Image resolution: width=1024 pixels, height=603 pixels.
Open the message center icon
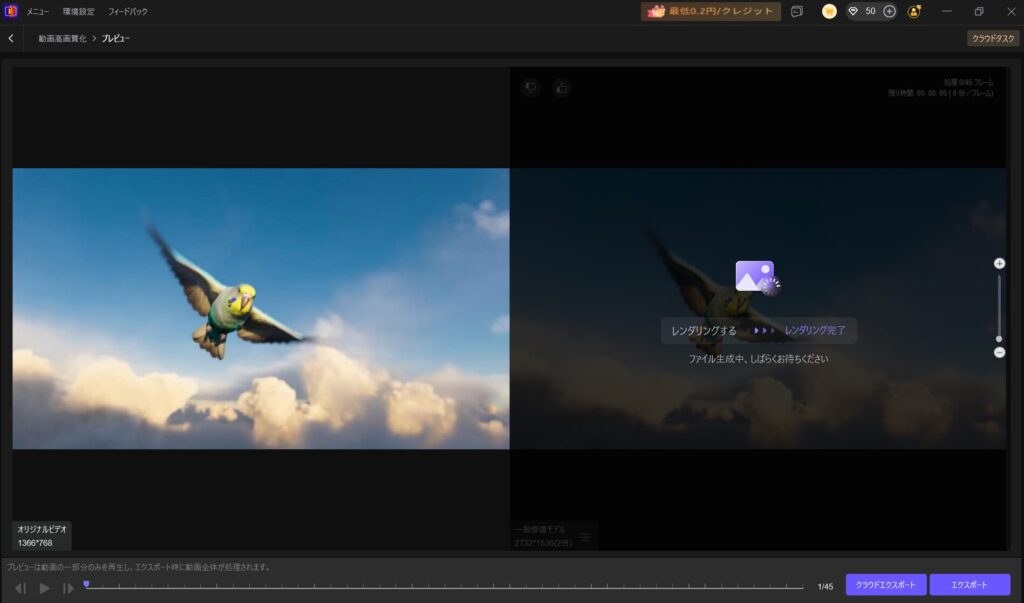click(x=797, y=11)
